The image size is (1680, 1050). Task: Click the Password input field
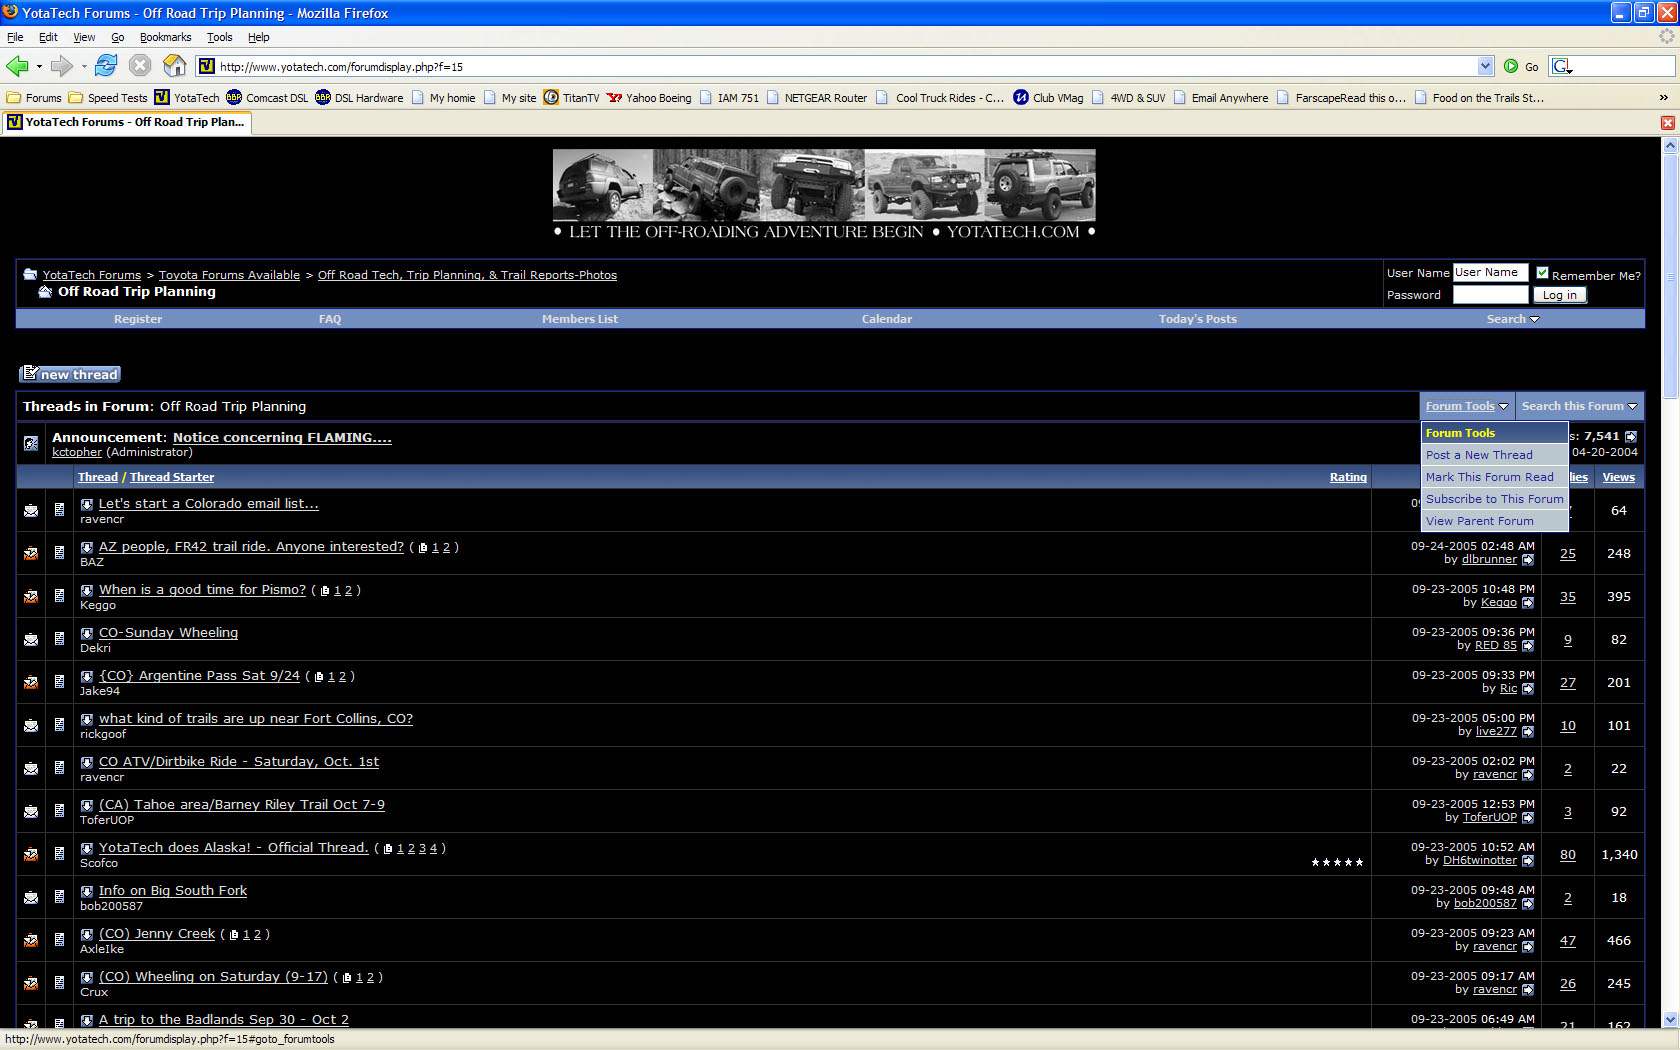coord(1490,295)
